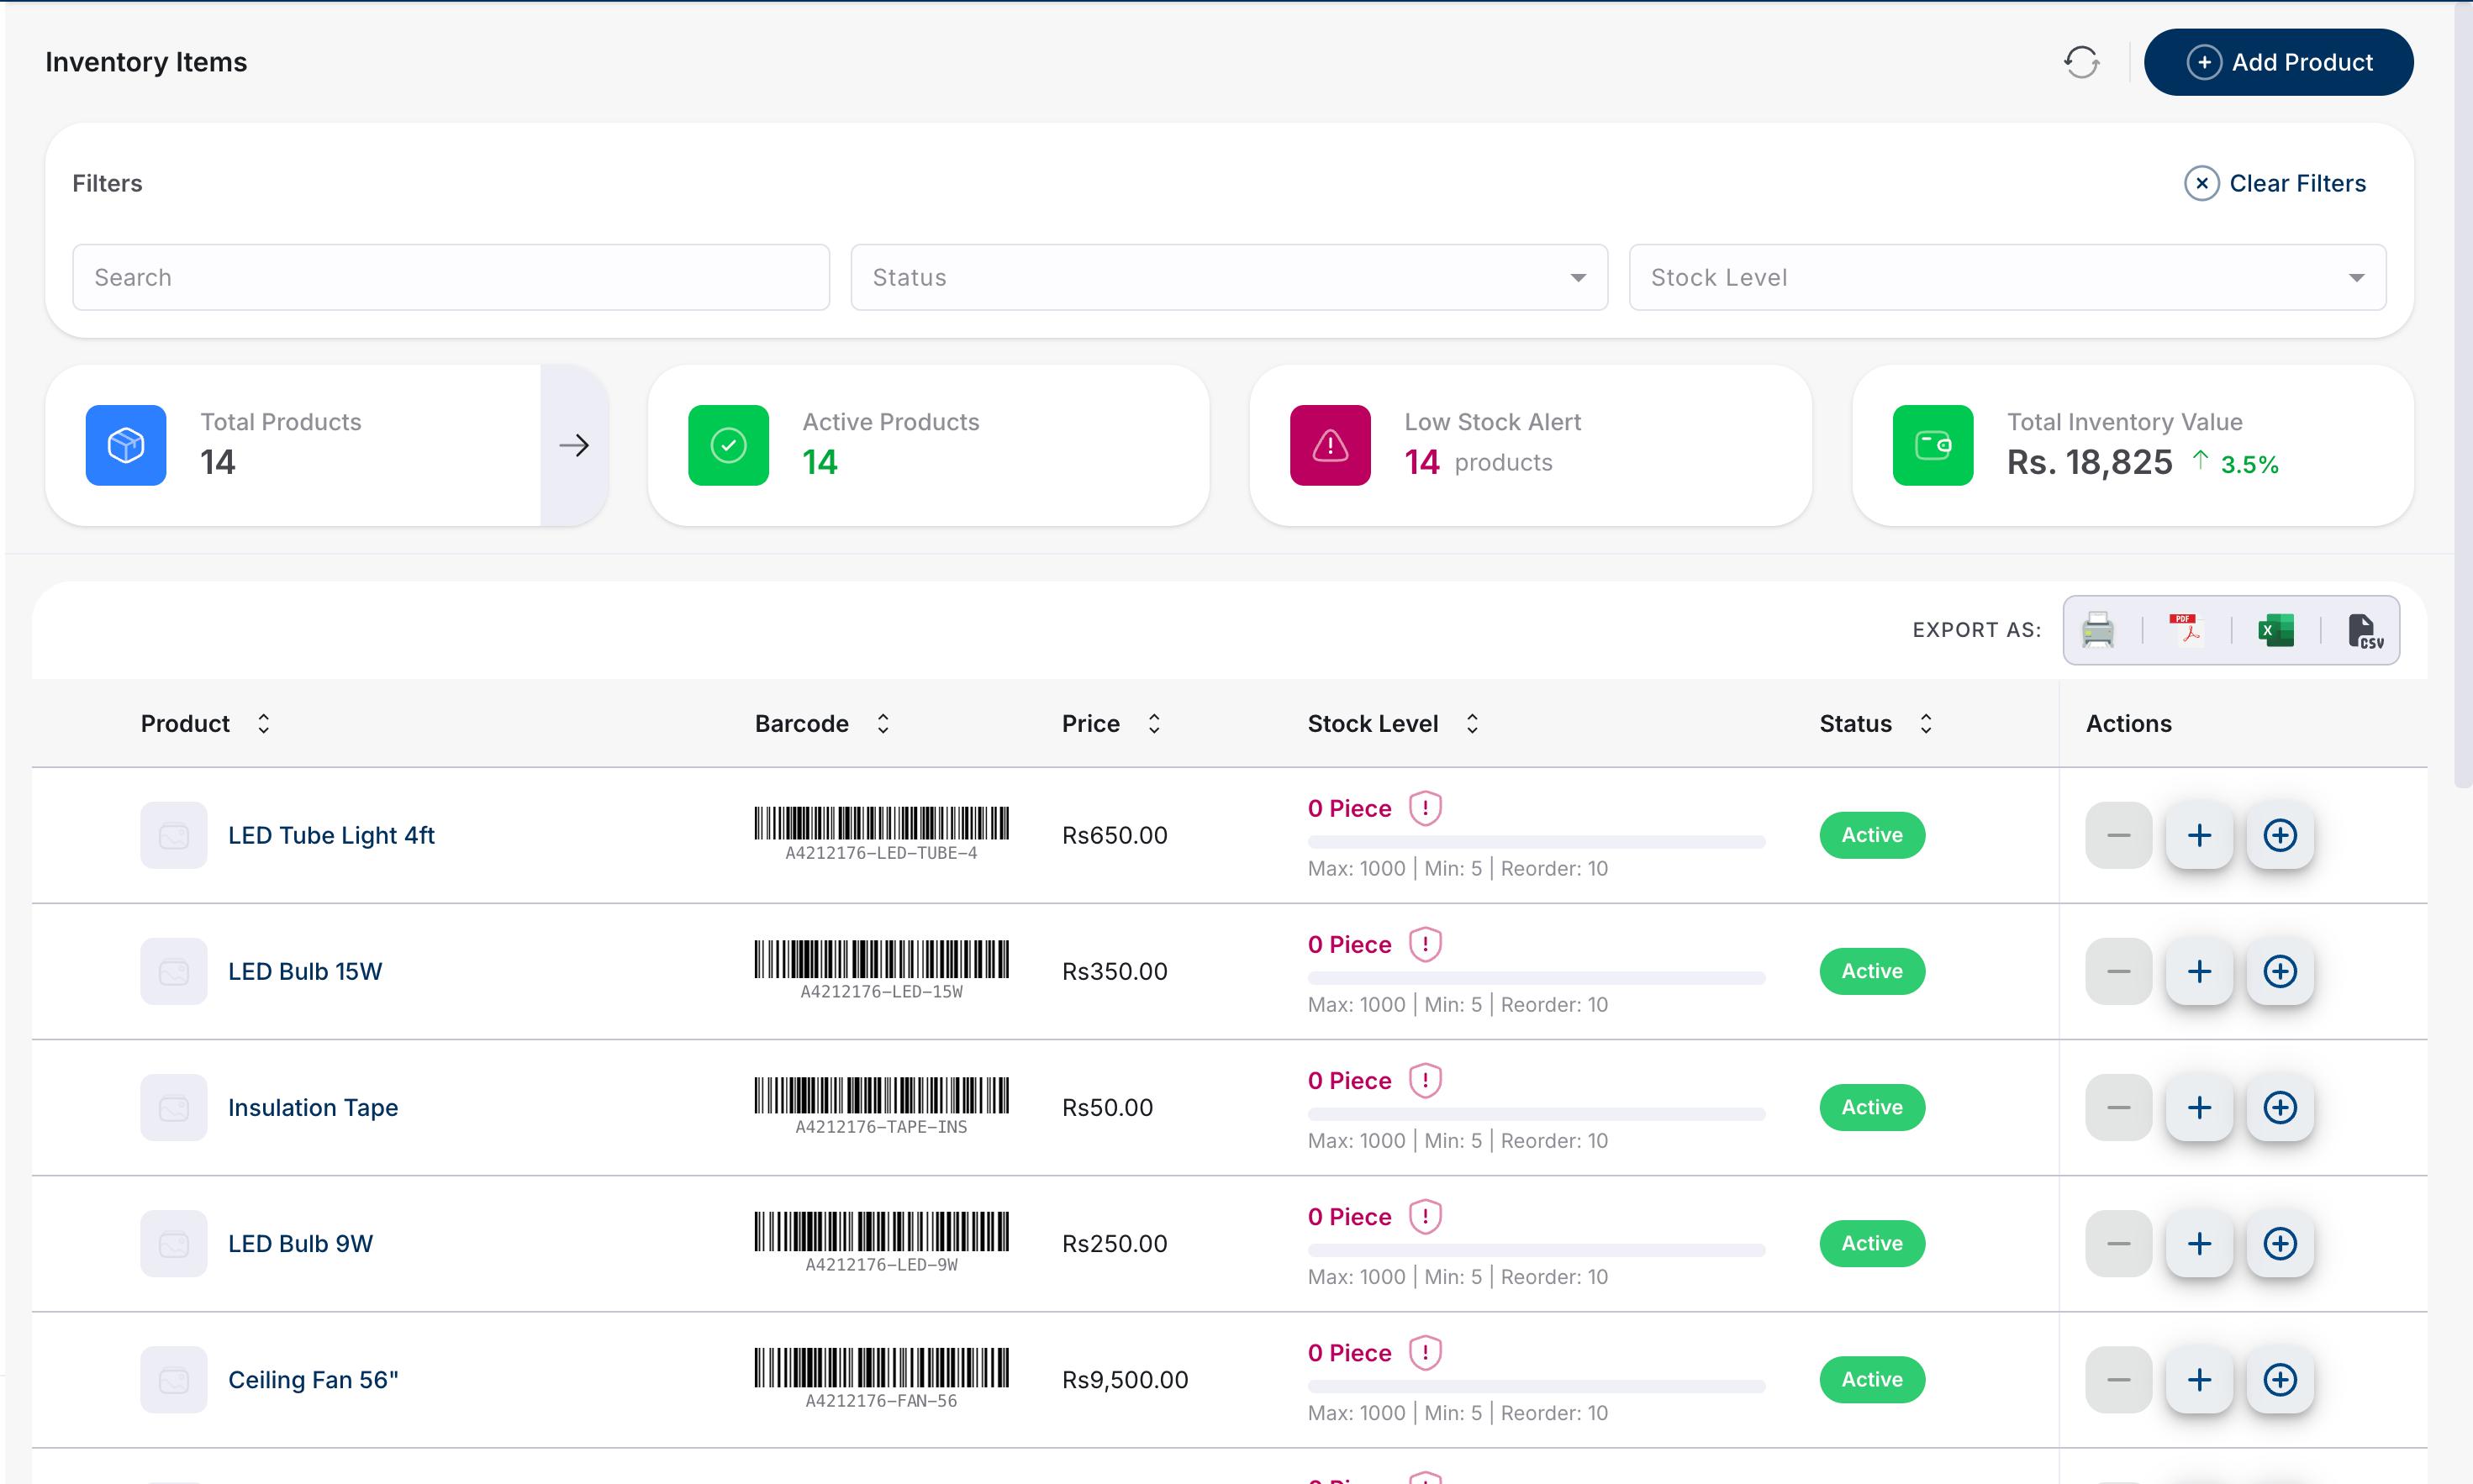Click the page vertical scrollbar
This screenshot has height=1484, width=2473.
2463,396
